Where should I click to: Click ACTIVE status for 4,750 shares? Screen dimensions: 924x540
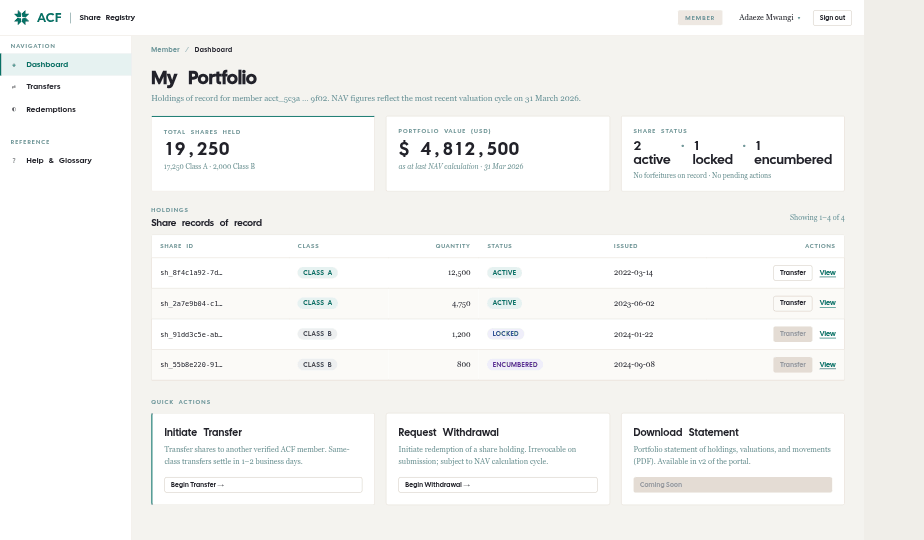point(504,303)
